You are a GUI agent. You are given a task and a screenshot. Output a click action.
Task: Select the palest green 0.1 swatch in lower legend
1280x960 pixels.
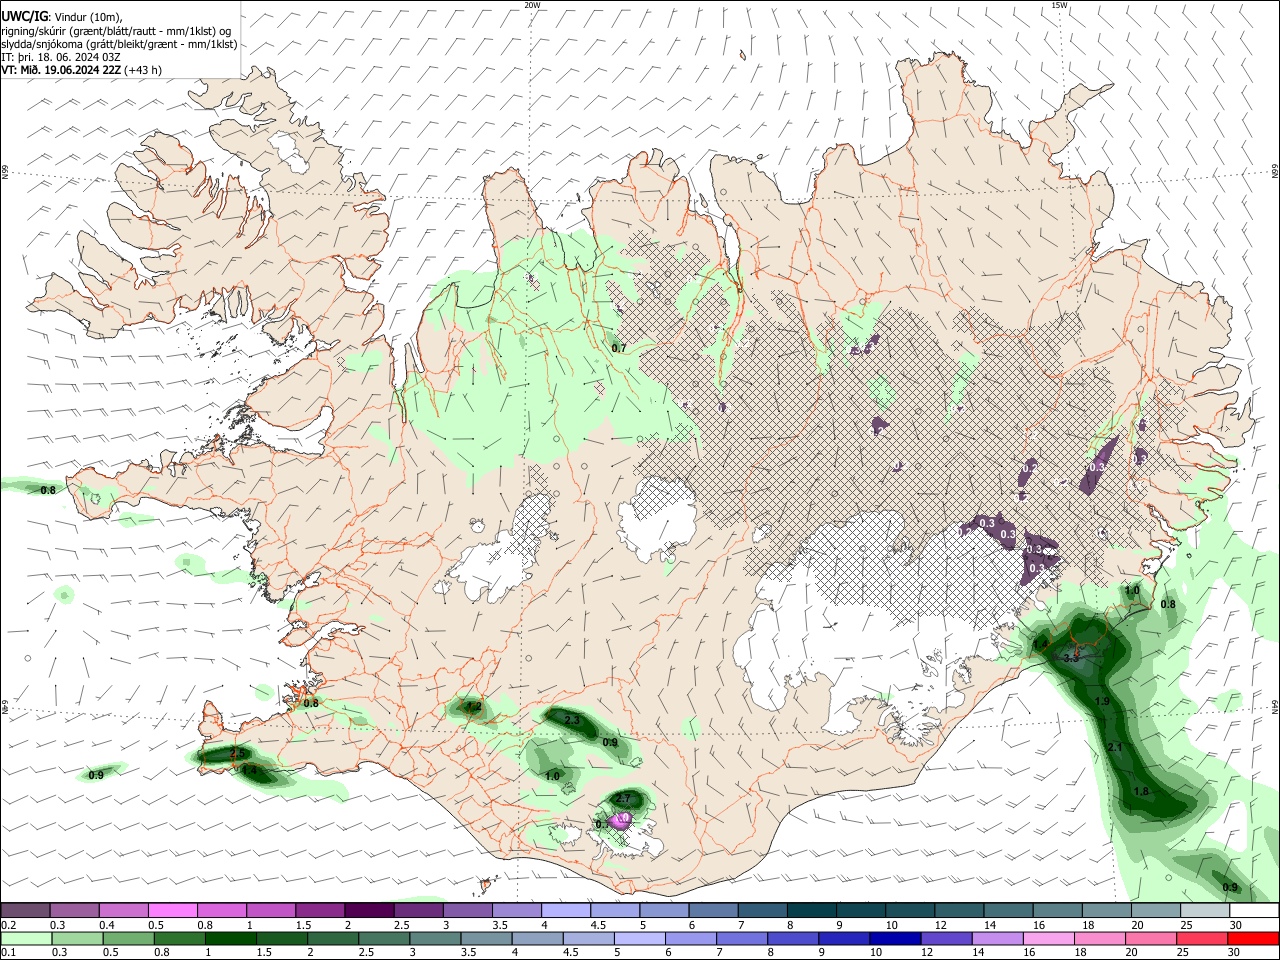(25, 939)
